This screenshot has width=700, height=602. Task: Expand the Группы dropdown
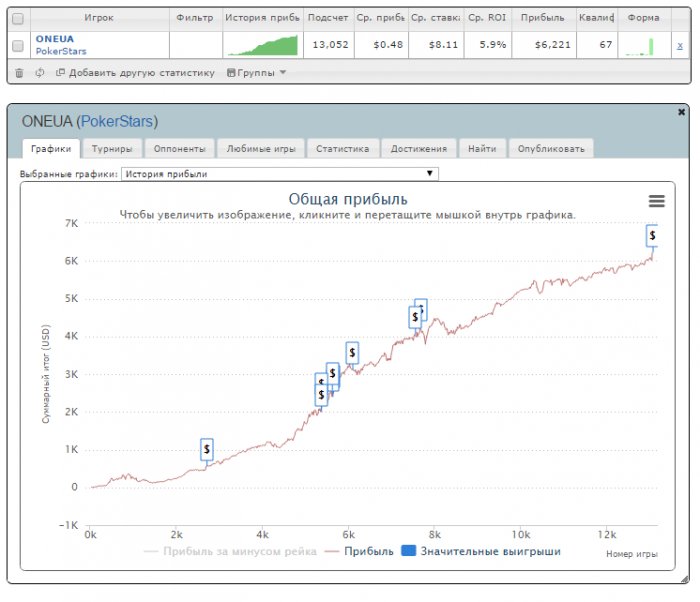coord(256,72)
